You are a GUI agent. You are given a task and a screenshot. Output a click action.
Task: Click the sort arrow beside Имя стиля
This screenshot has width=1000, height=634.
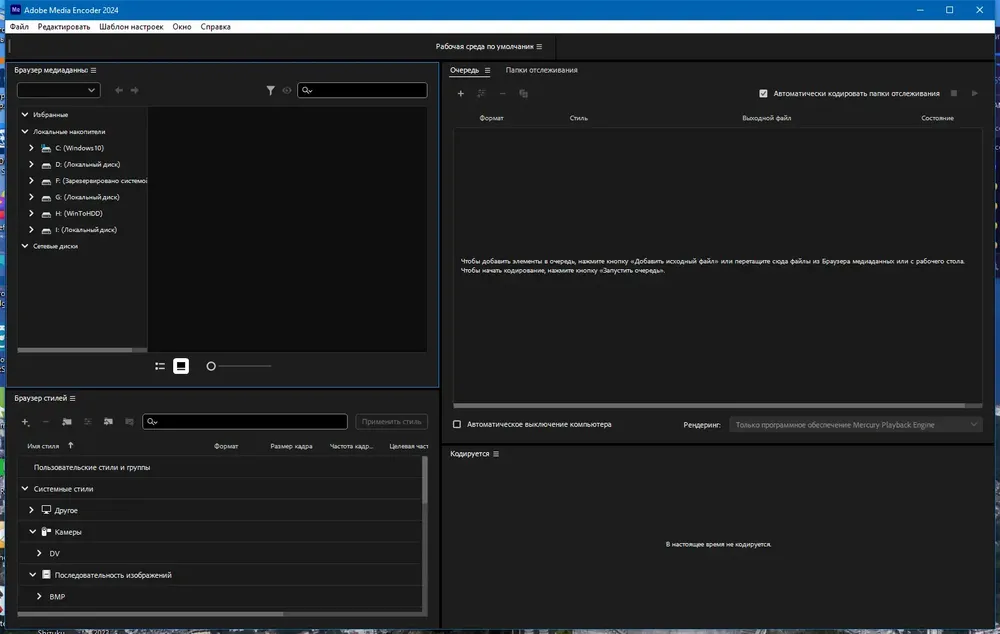click(x=71, y=446)
